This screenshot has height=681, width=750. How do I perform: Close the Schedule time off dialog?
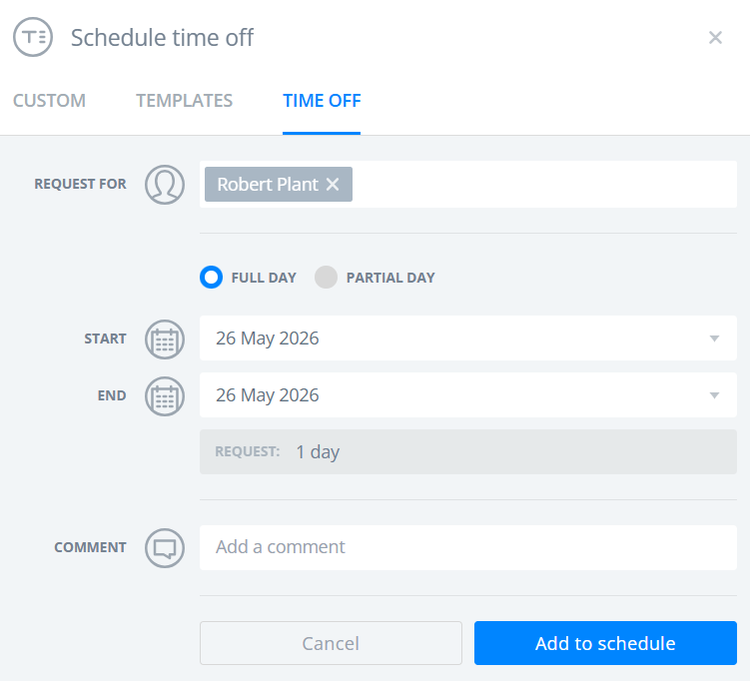(715, 37)
